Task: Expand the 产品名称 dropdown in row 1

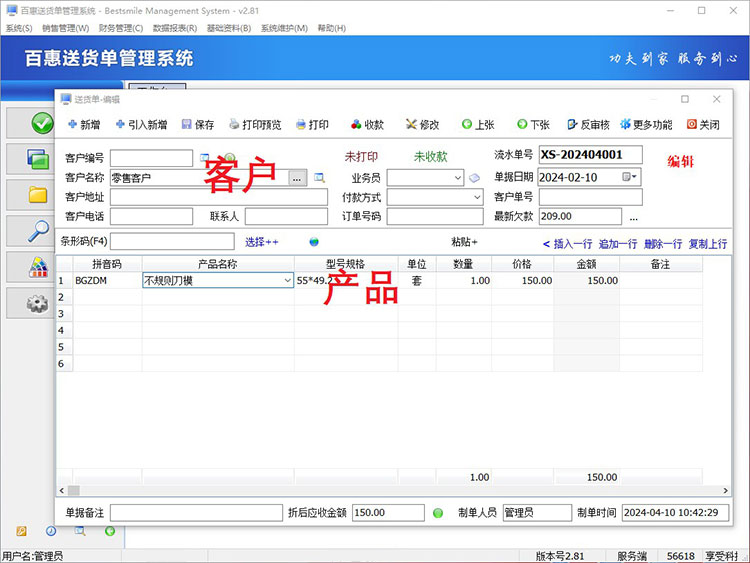Action: pyautogui.click(x=287, y=280)
